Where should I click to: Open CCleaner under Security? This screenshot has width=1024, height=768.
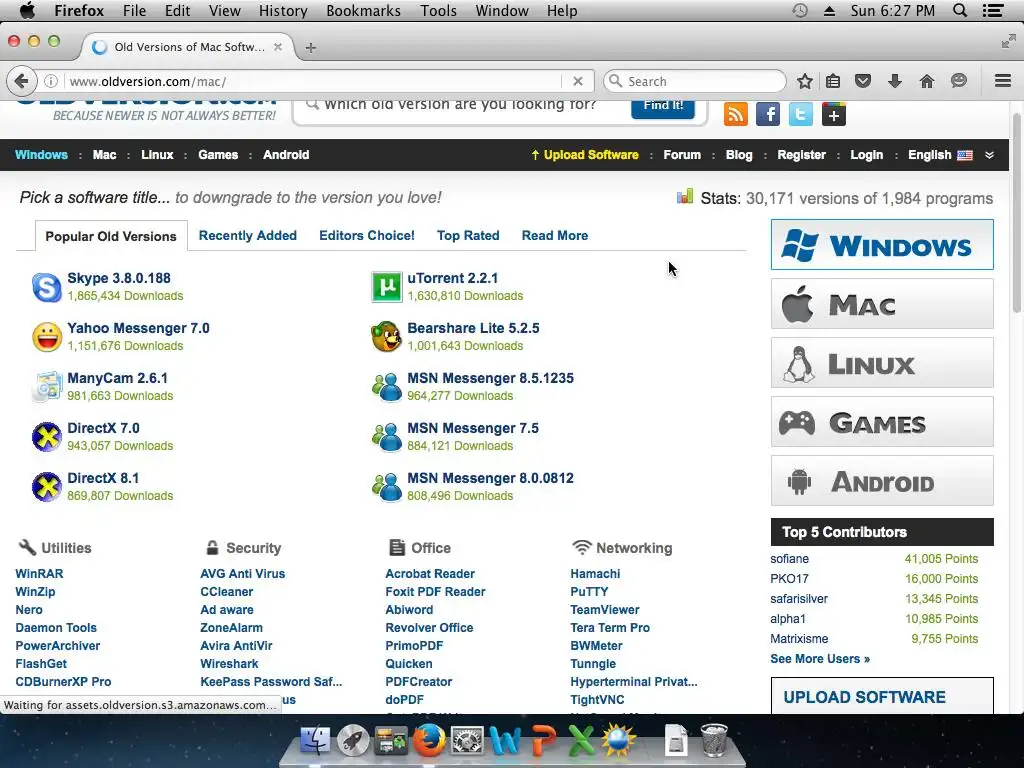[x=227, y=592]
